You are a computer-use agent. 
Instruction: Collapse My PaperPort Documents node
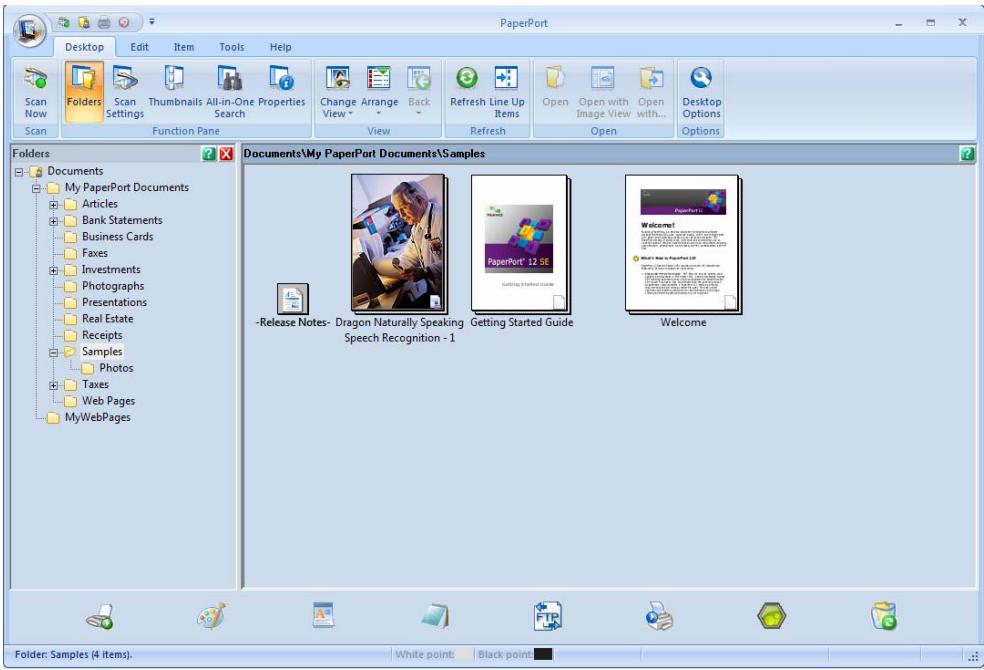[36, 188]
